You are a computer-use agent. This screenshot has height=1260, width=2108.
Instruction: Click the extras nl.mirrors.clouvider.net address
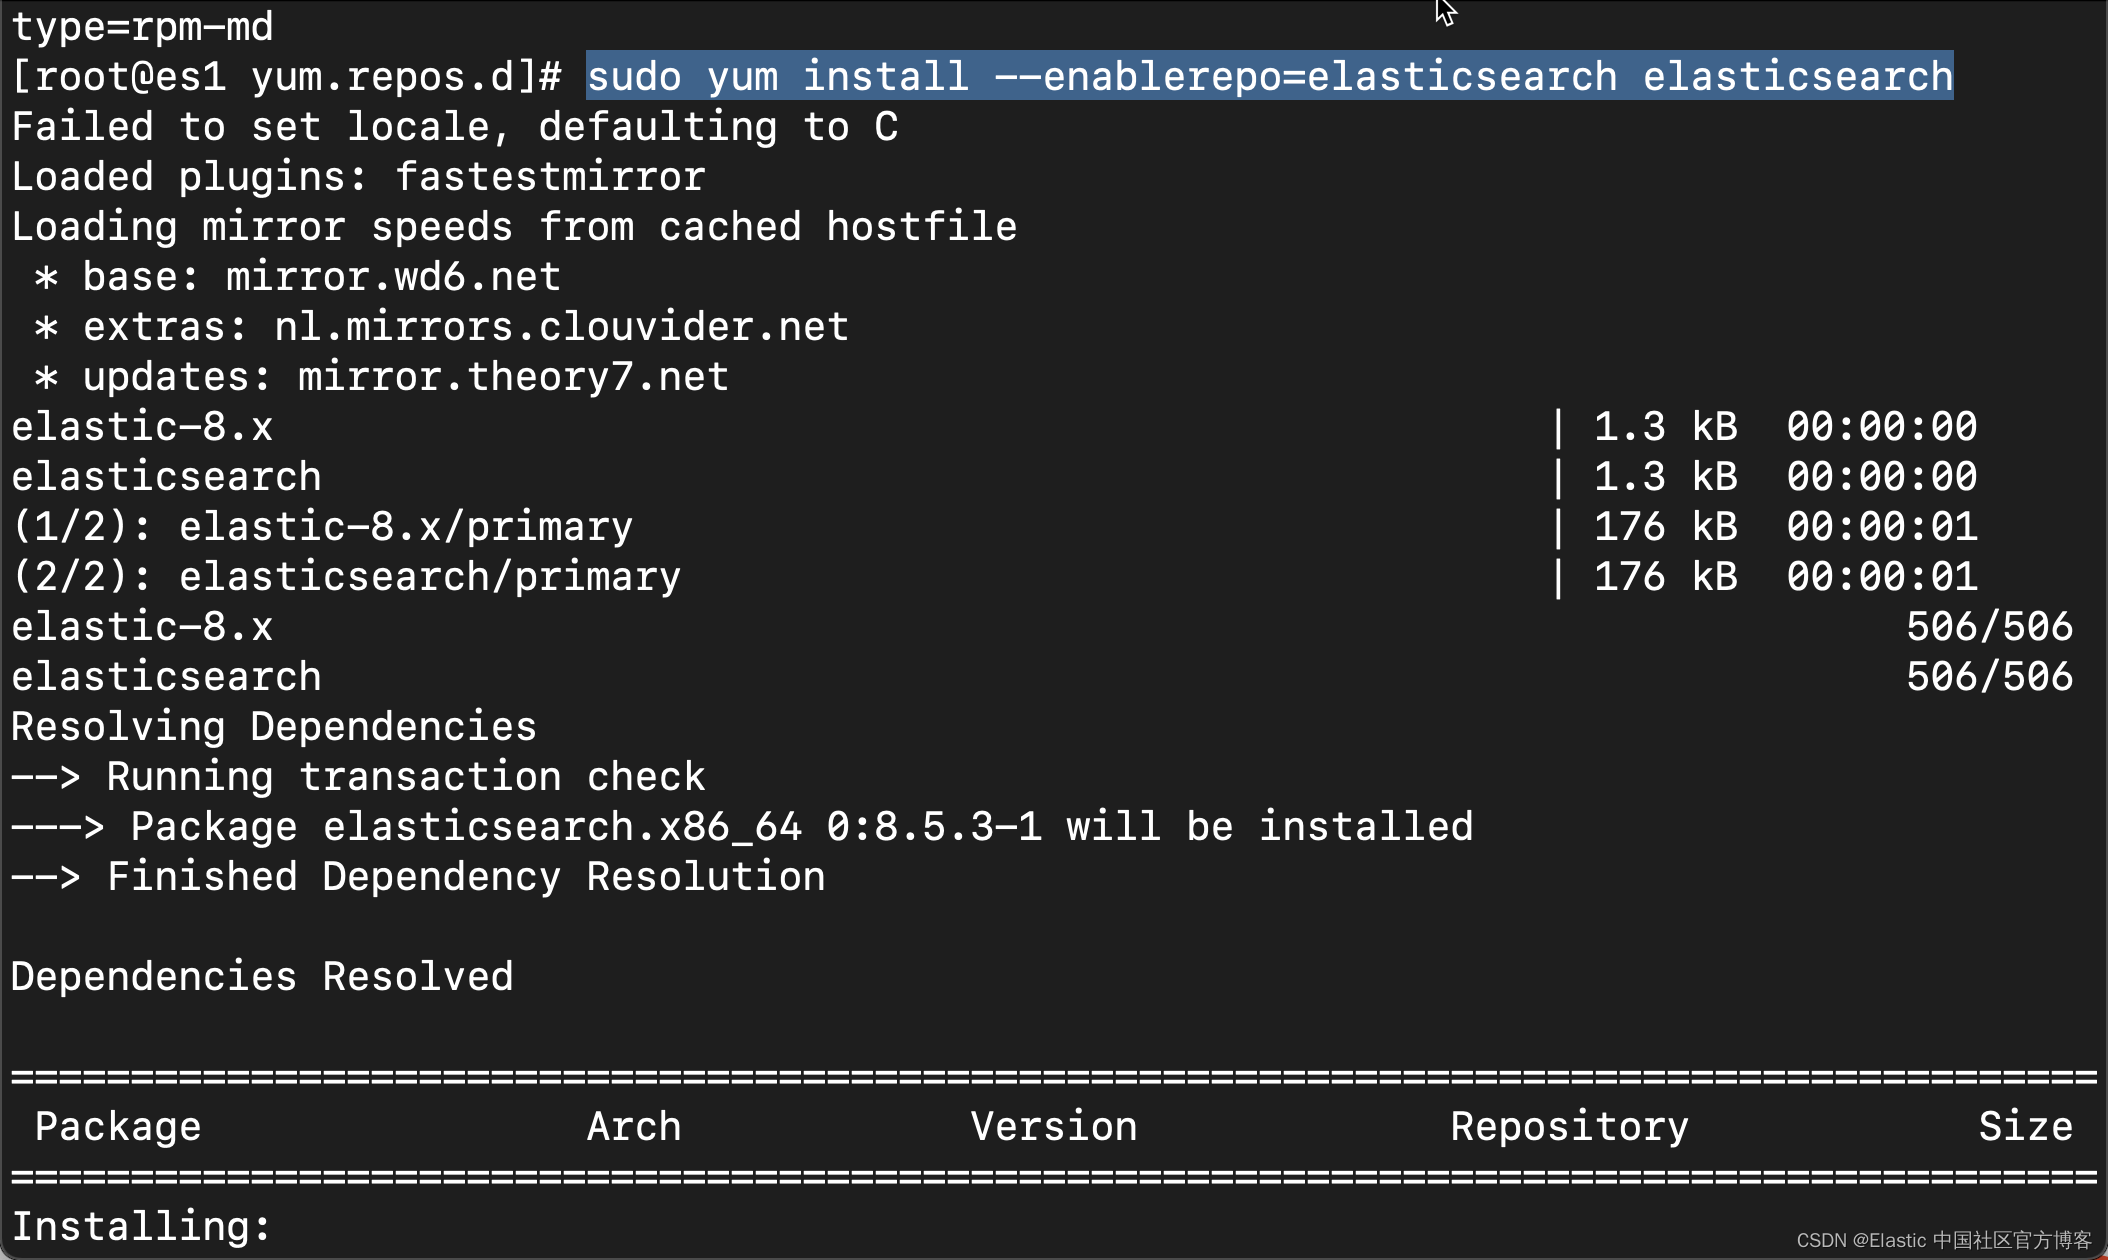[x=561, y=327]
